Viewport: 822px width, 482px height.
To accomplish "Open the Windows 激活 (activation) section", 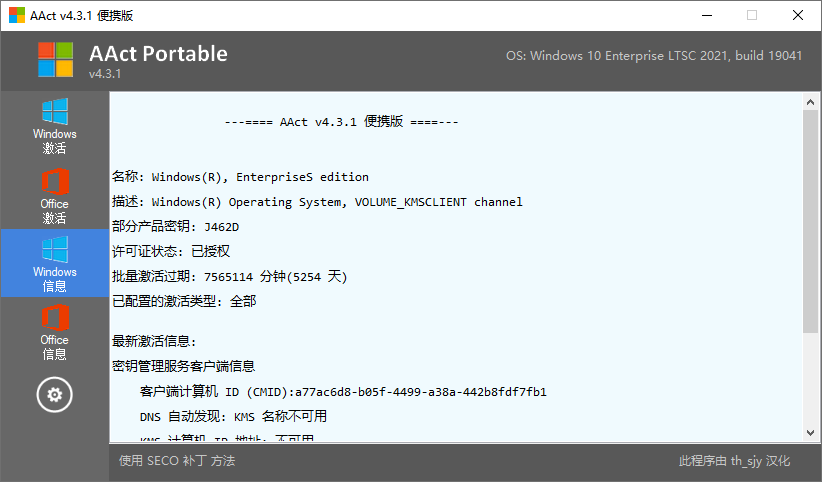I will (x=54, y=126).
